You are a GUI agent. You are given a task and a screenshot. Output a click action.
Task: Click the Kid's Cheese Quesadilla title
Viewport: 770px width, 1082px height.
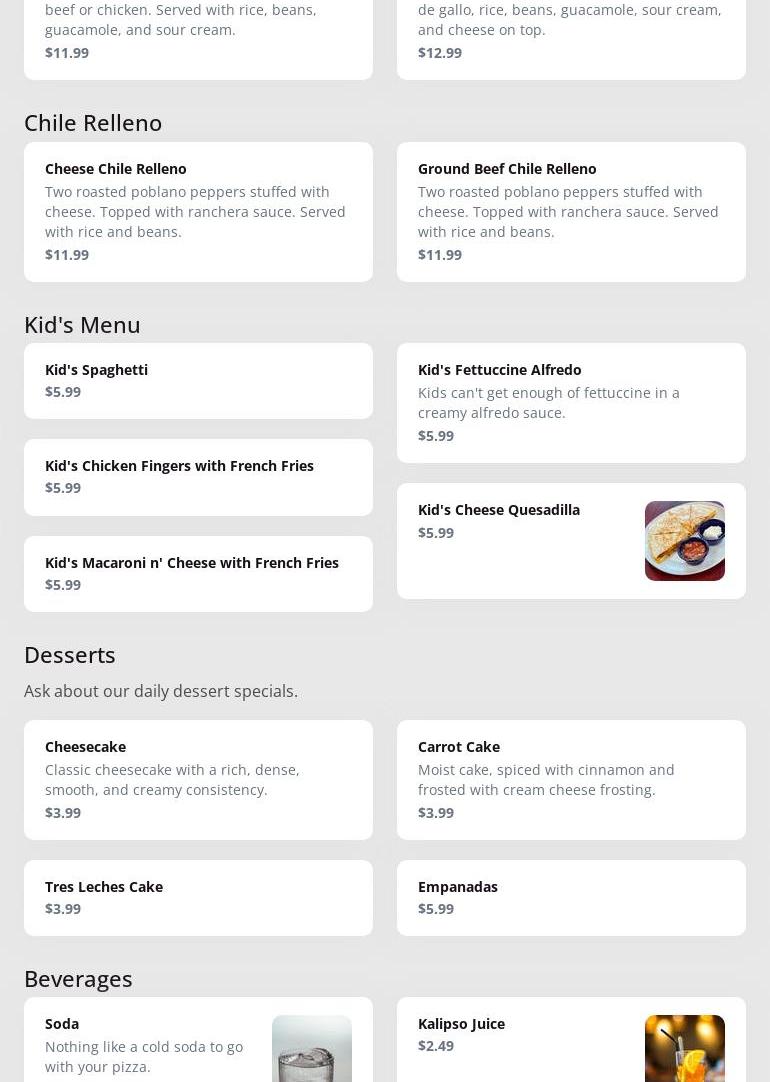(499, 510)
